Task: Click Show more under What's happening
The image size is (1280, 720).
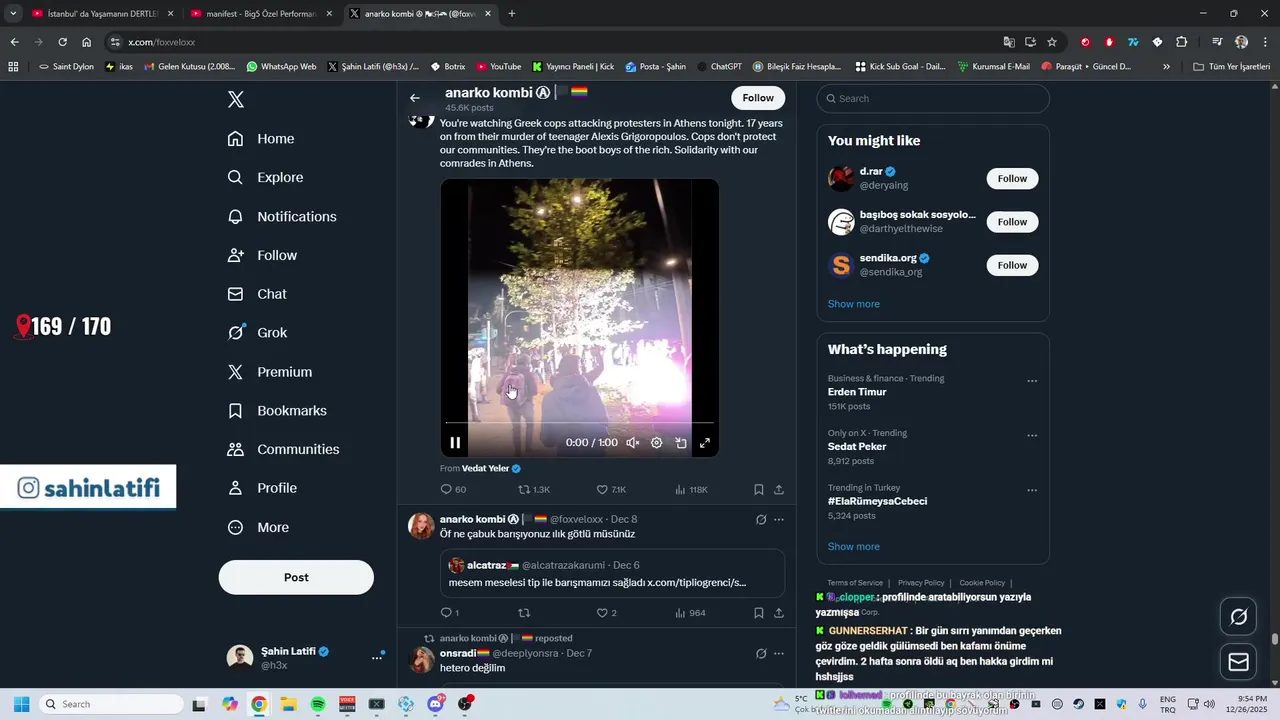Action: (854, 547)
